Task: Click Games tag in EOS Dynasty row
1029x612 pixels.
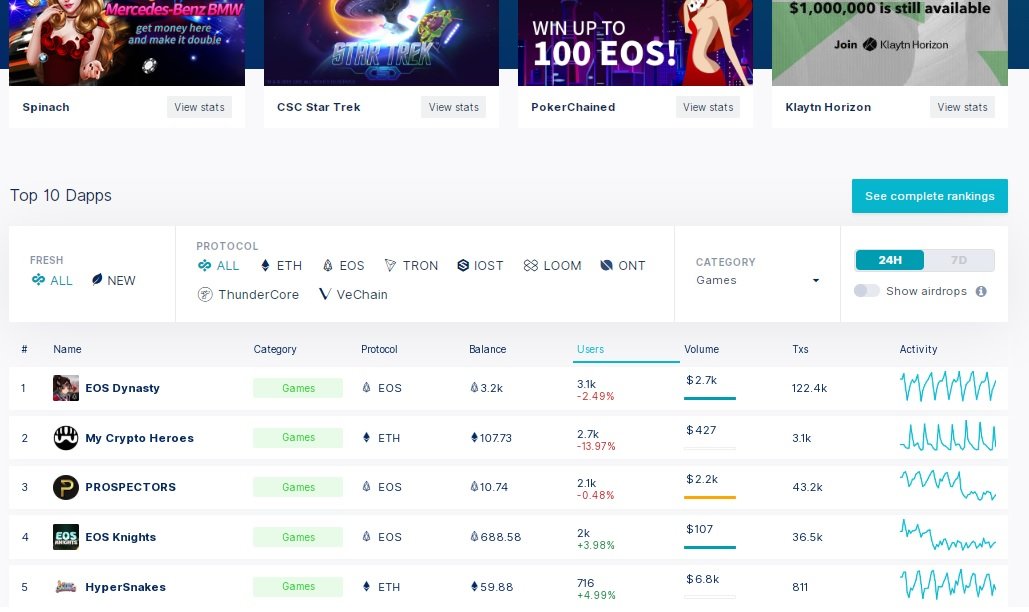Action: click(x=298, y=388)
